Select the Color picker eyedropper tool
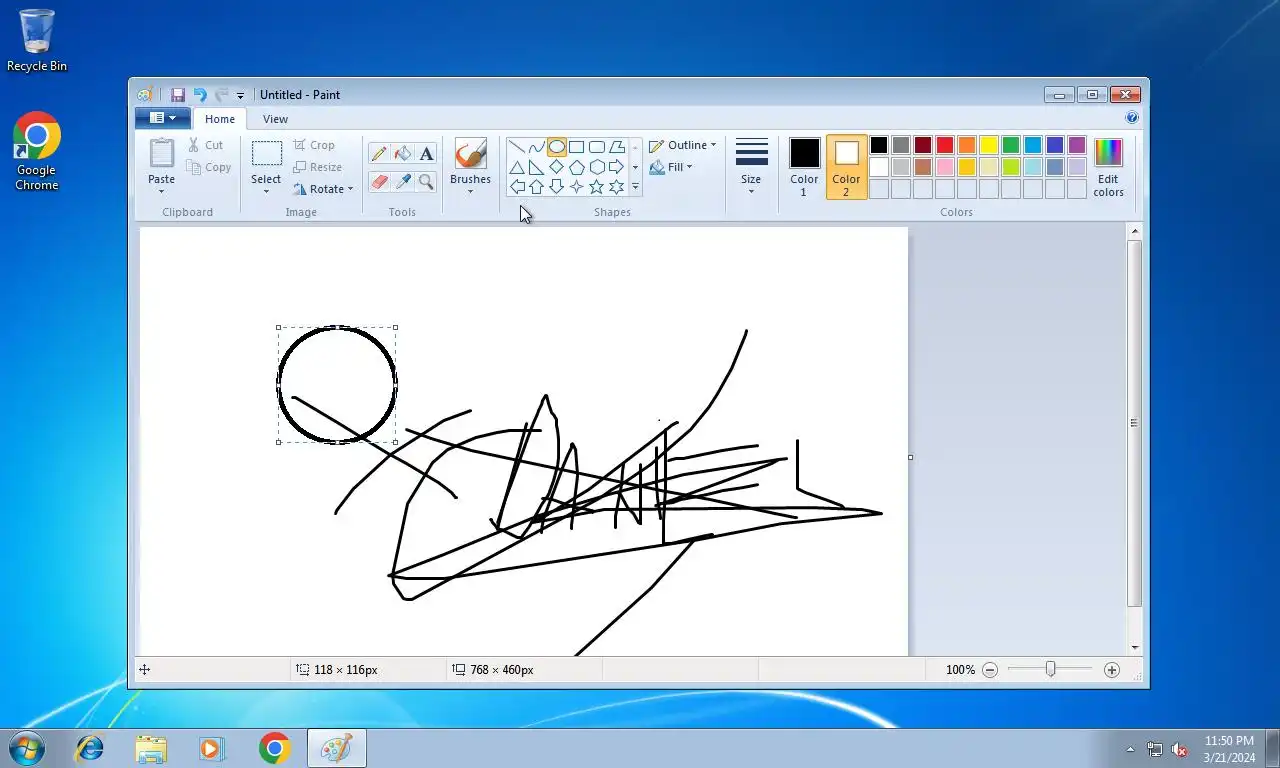This screenshot has width=1280, height=768. pos(403,181)
